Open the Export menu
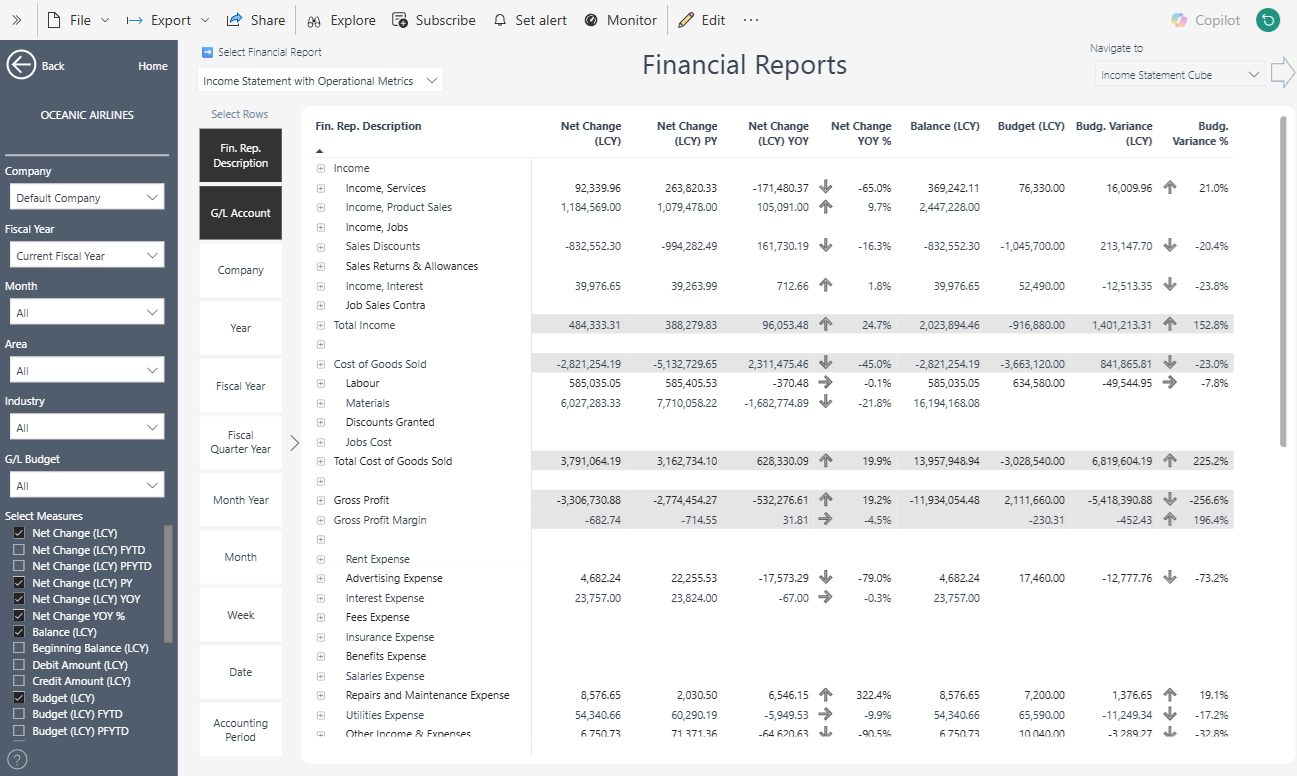 168,20
